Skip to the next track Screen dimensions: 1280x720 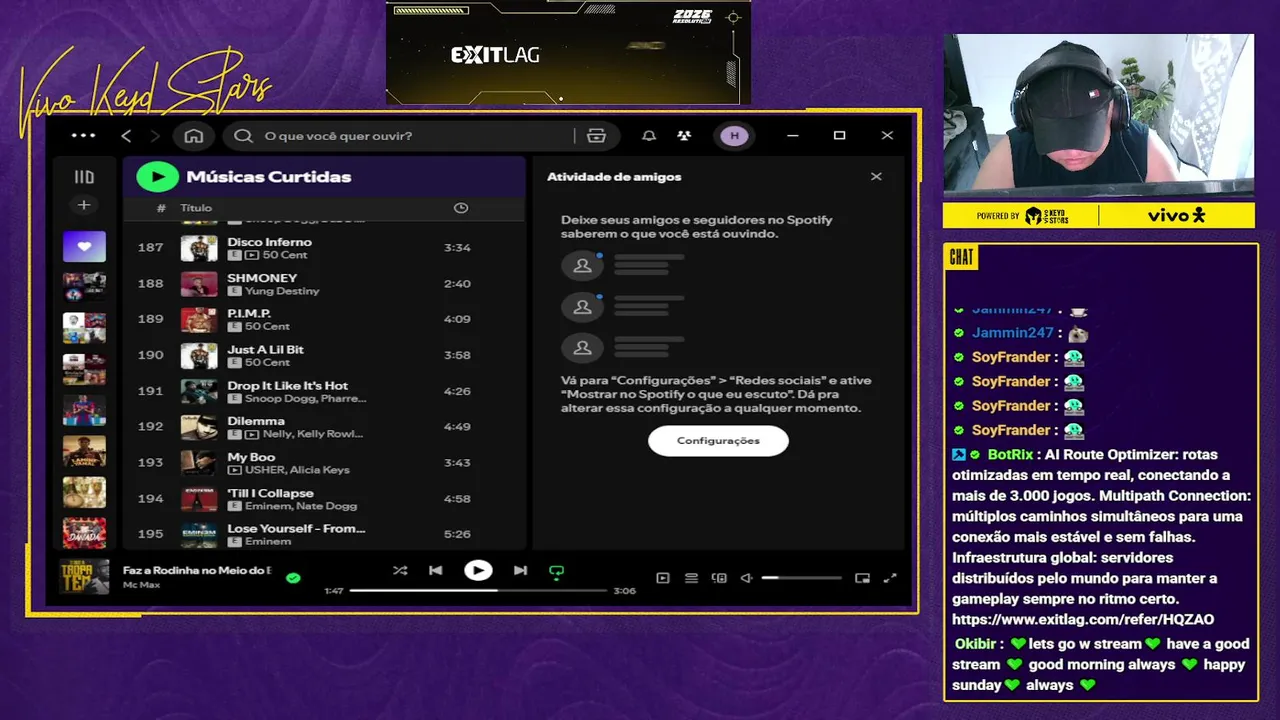(520, 570)
